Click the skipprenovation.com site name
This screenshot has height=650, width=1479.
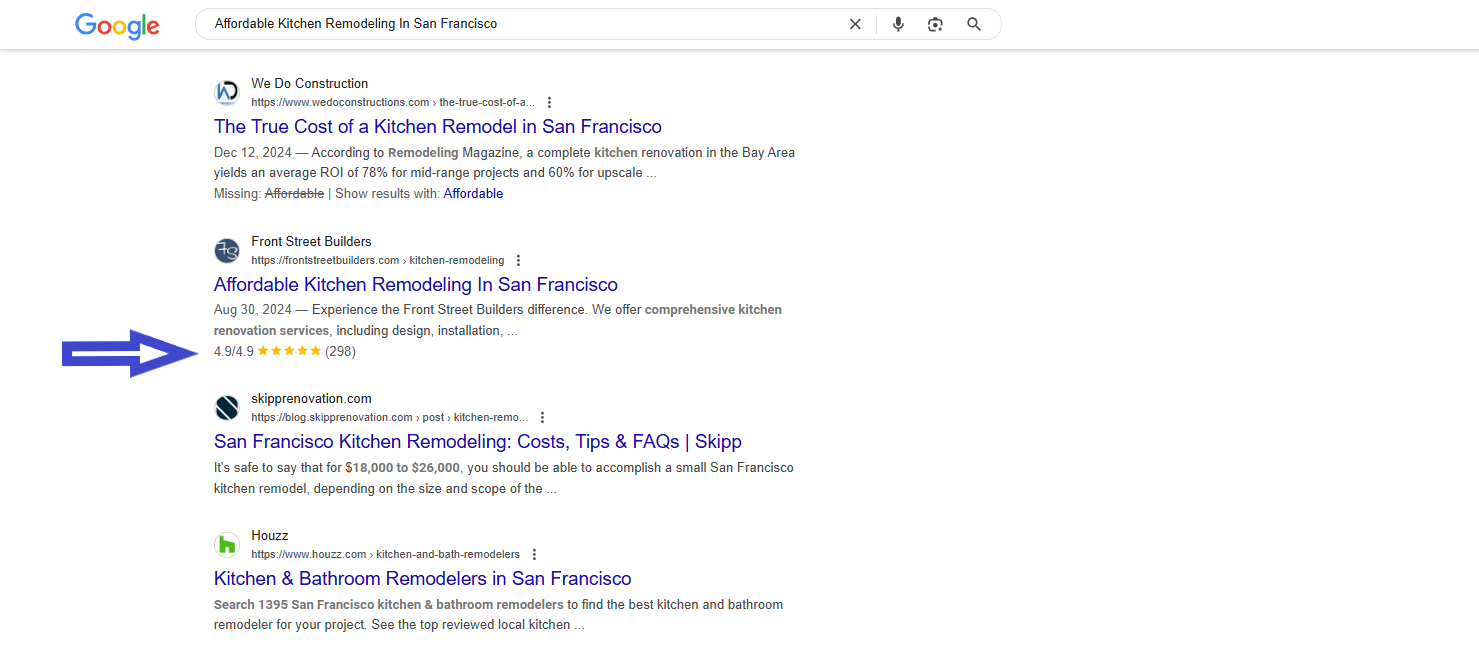click(311, 399)
